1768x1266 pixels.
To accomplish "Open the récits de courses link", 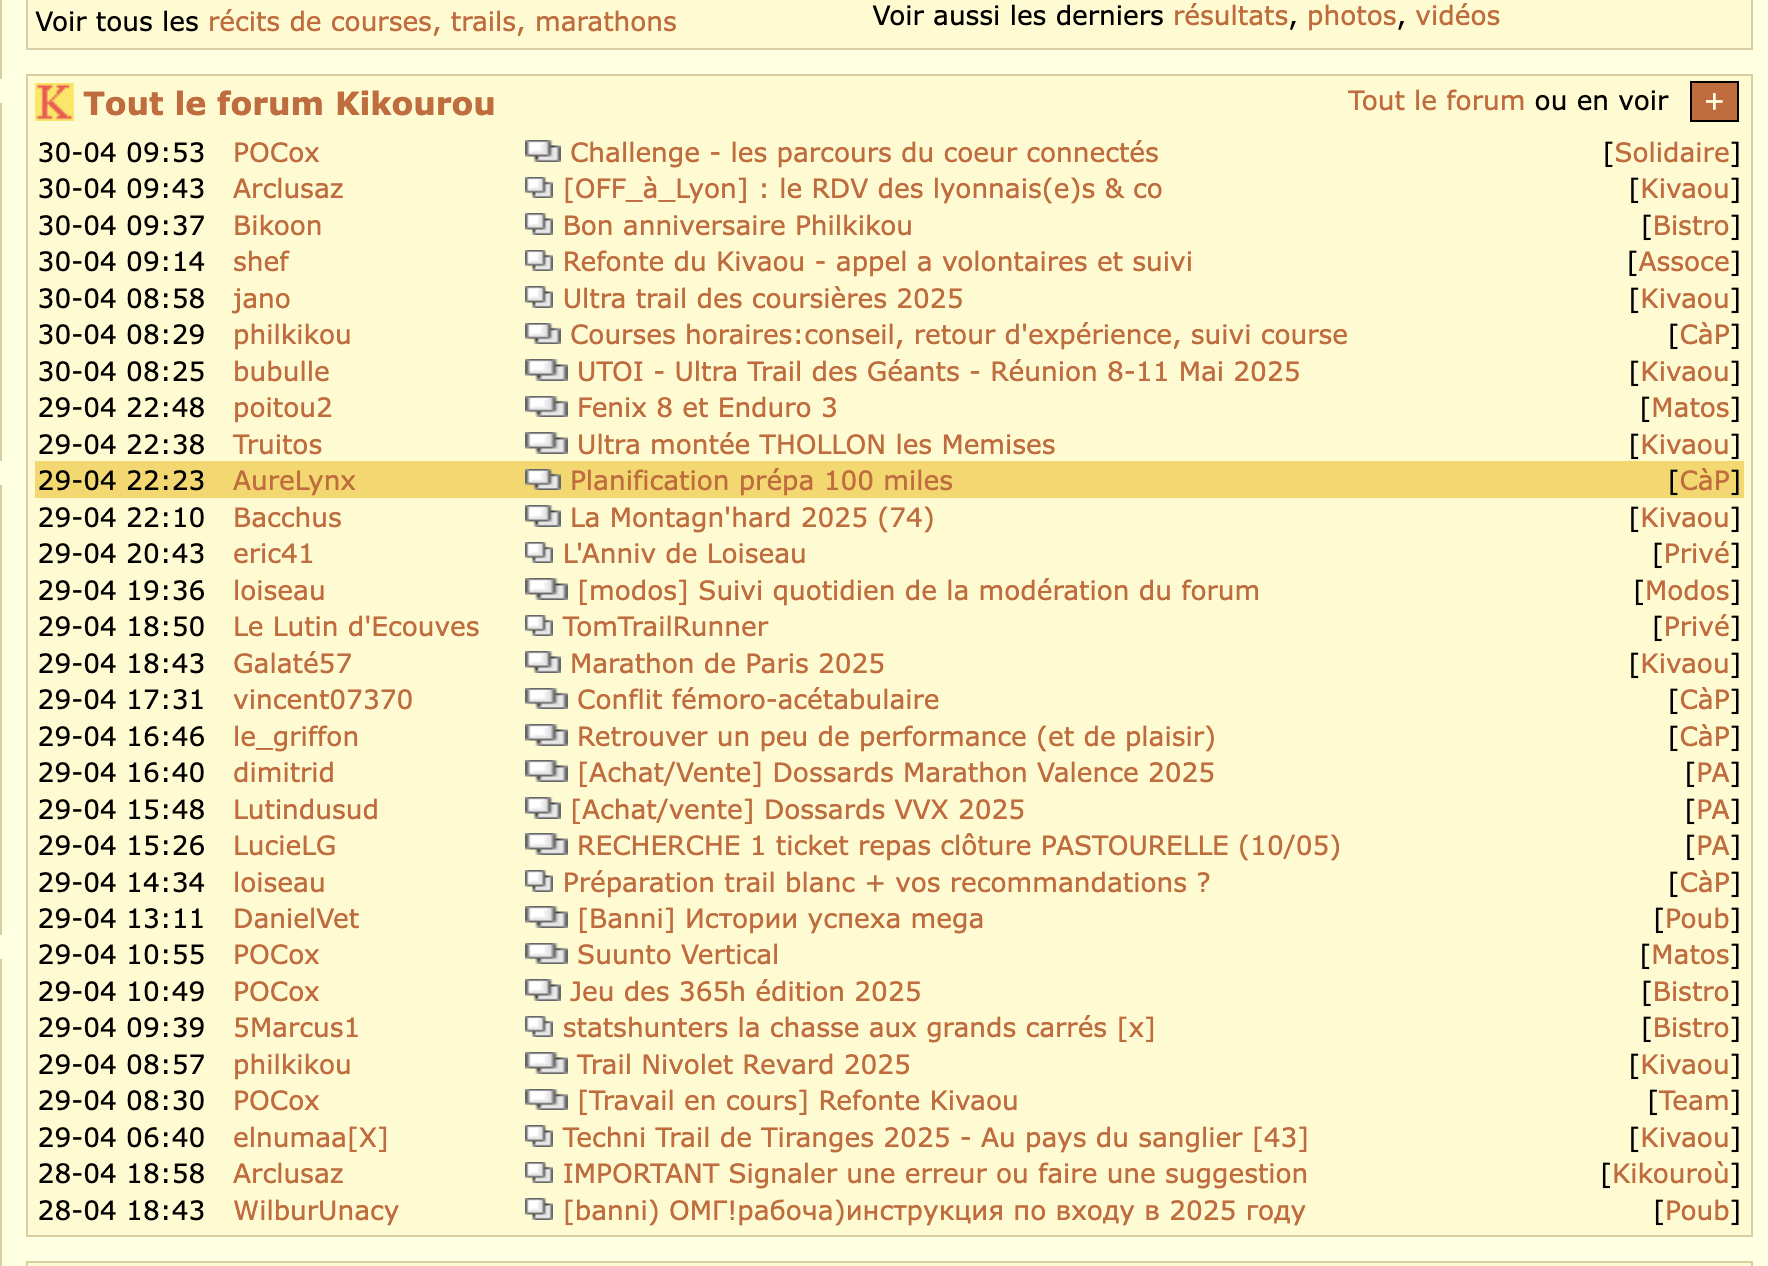I will pos(320,22).
